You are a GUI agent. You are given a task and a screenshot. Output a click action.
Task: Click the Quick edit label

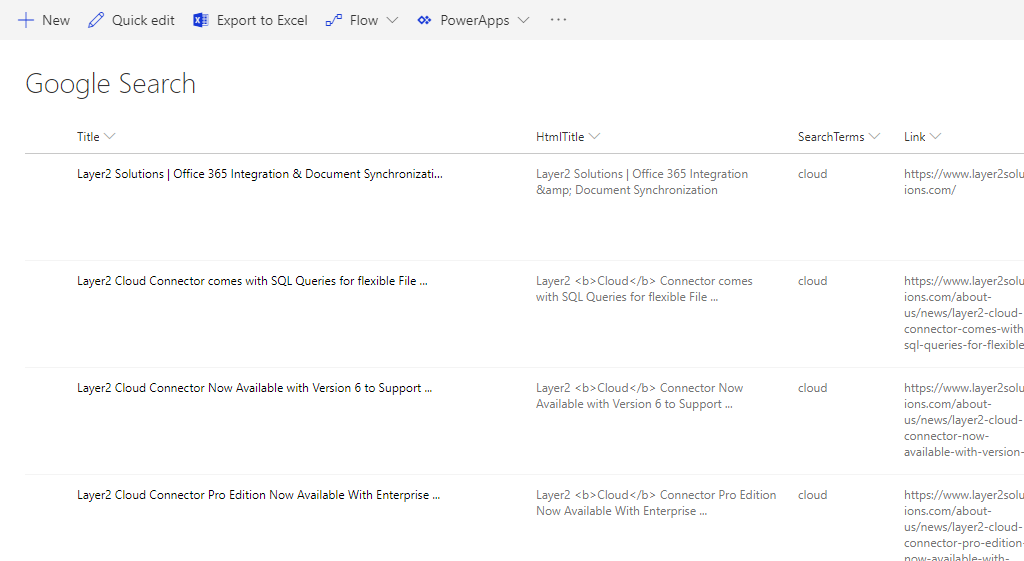[x=143, y=20]
